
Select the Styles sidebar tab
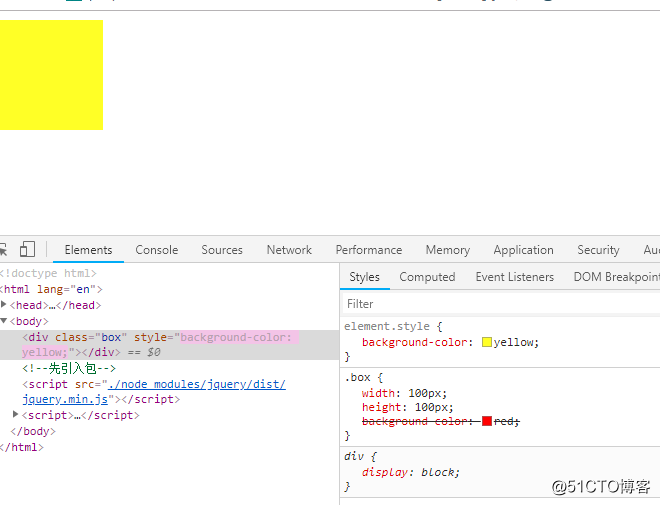pos(365,277)
